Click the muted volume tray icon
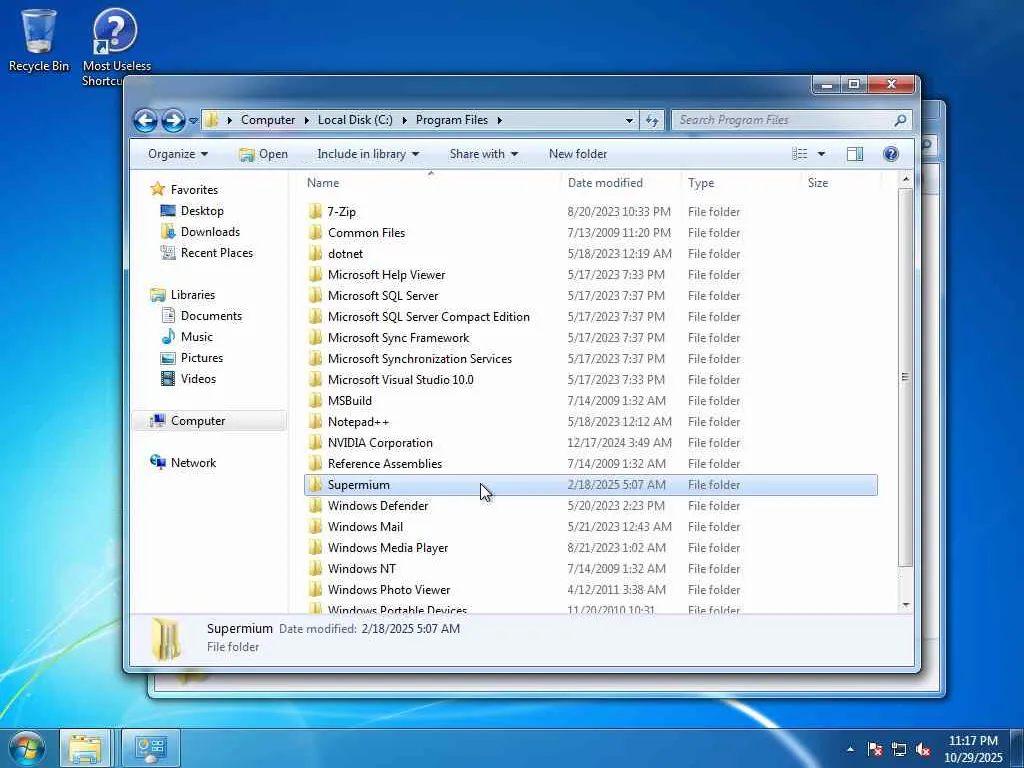This screenshot has height=768, width=1024. pyautogui.click(x=923, y=749)
